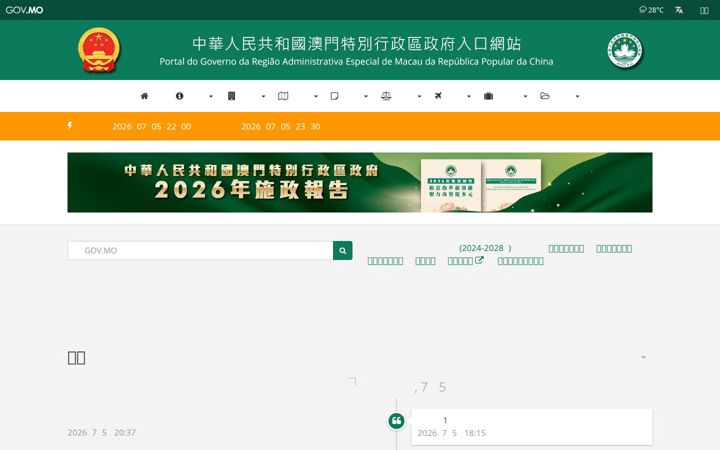The width and height of the screenshot is (720, 450).
Task: Expand dropdown arrow after map icon
Action: point(315,96)
